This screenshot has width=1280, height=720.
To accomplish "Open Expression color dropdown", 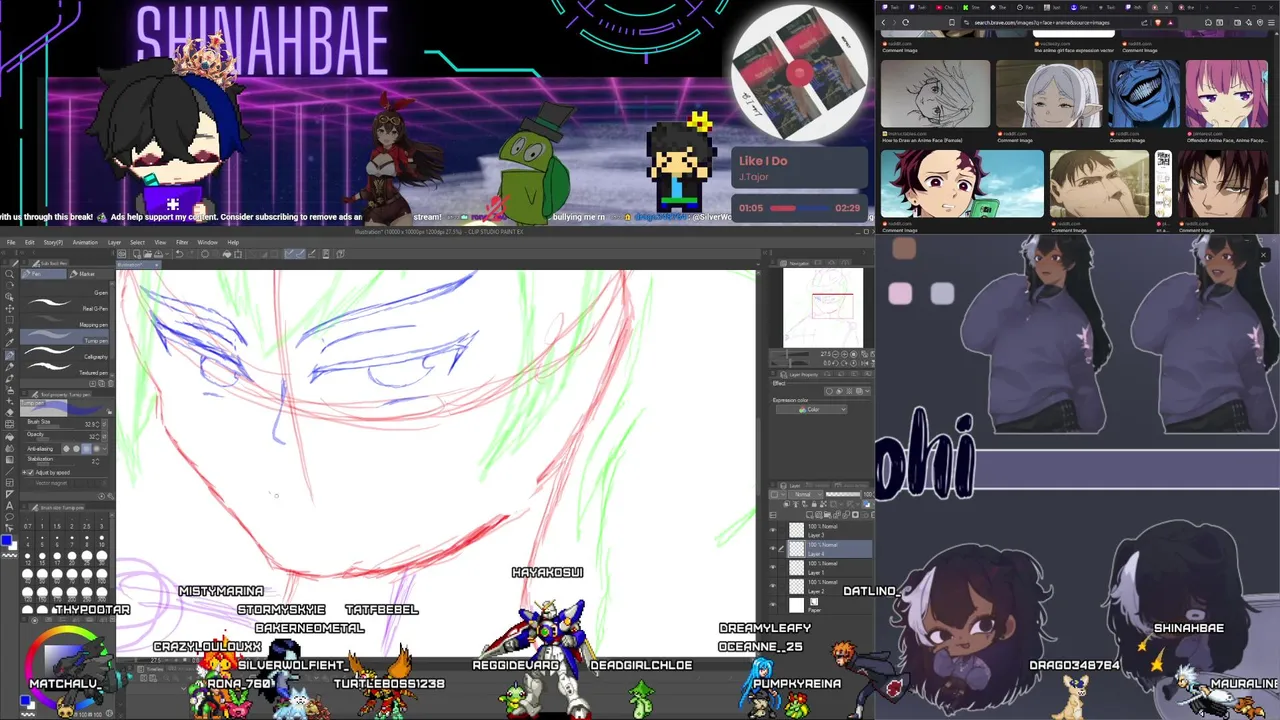I will pos(812,410).
